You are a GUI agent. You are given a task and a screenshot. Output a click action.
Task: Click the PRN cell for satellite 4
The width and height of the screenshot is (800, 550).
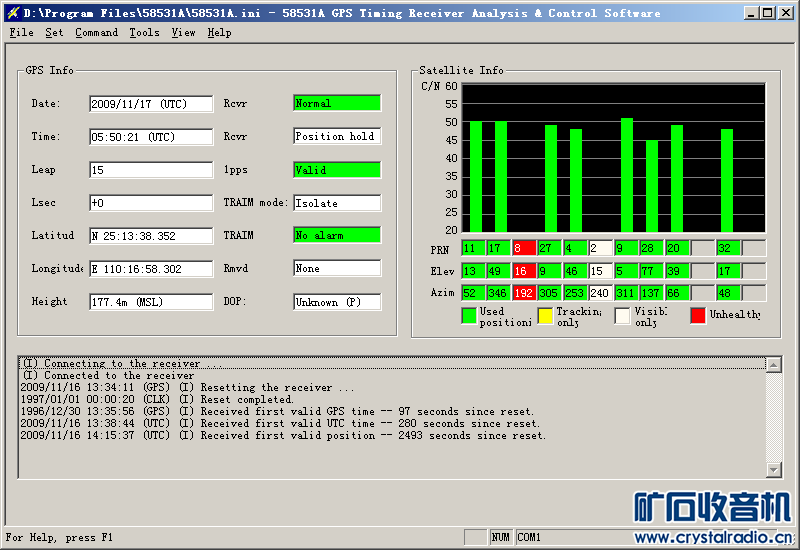point(575,248)
